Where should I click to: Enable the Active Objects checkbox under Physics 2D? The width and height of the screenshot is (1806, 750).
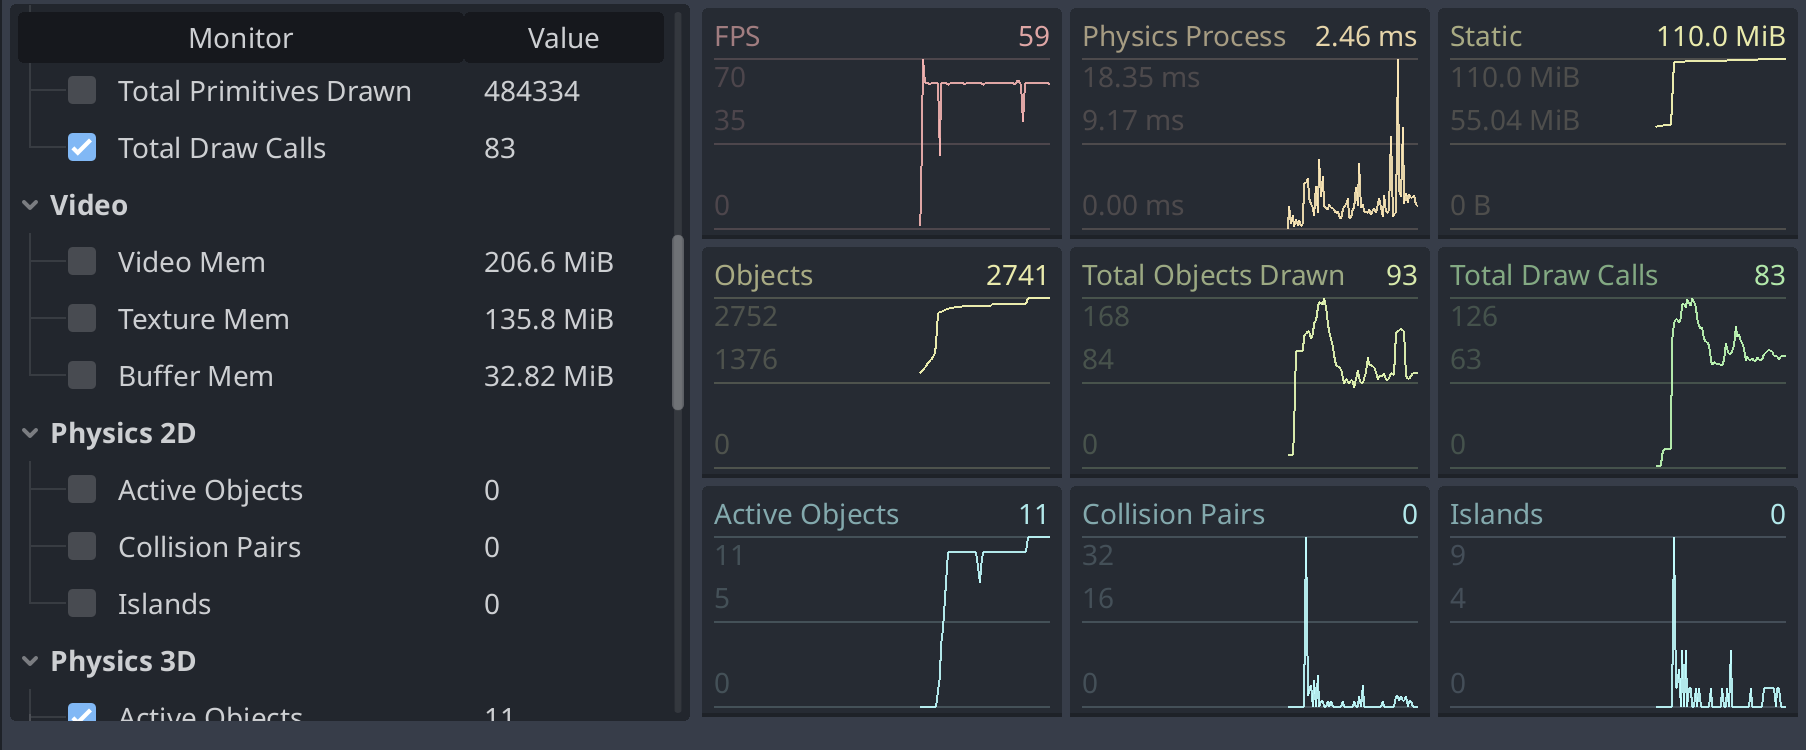[82, 490]
